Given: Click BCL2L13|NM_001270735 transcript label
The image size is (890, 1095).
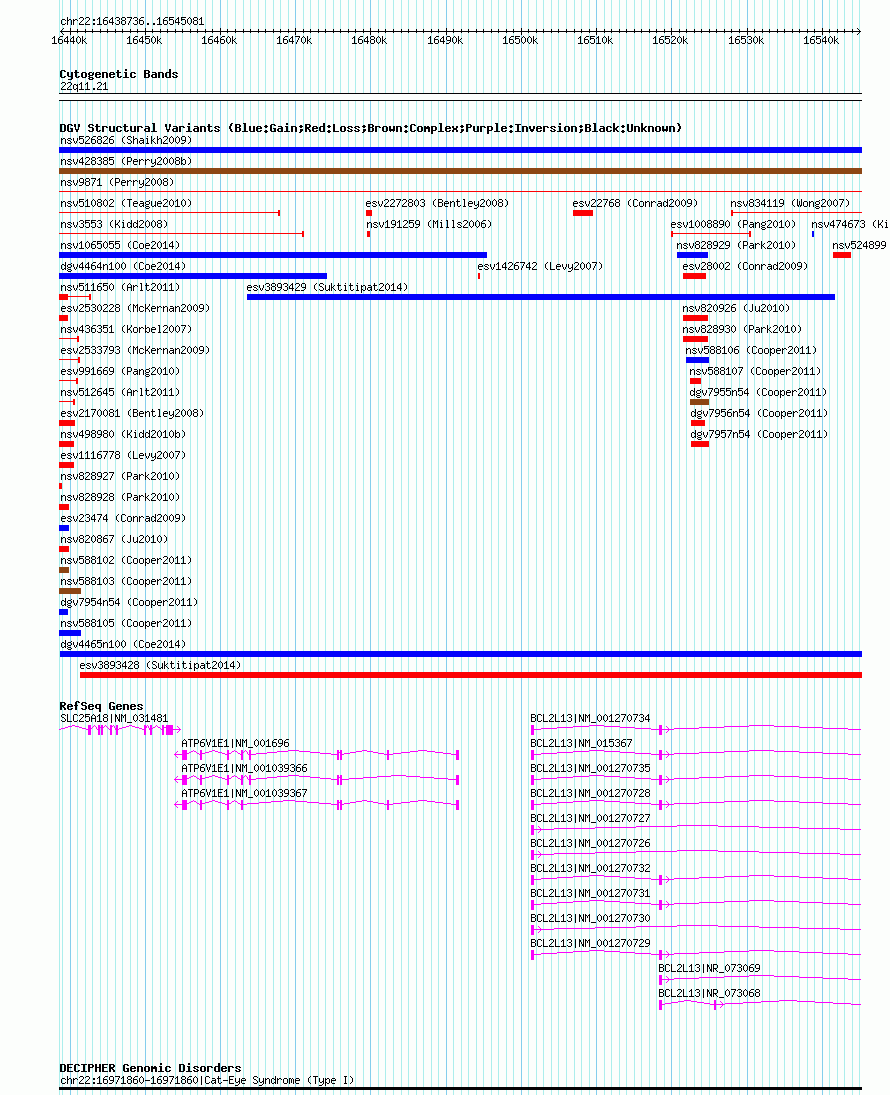Looking at the screenshot, I should coord(590,768).
